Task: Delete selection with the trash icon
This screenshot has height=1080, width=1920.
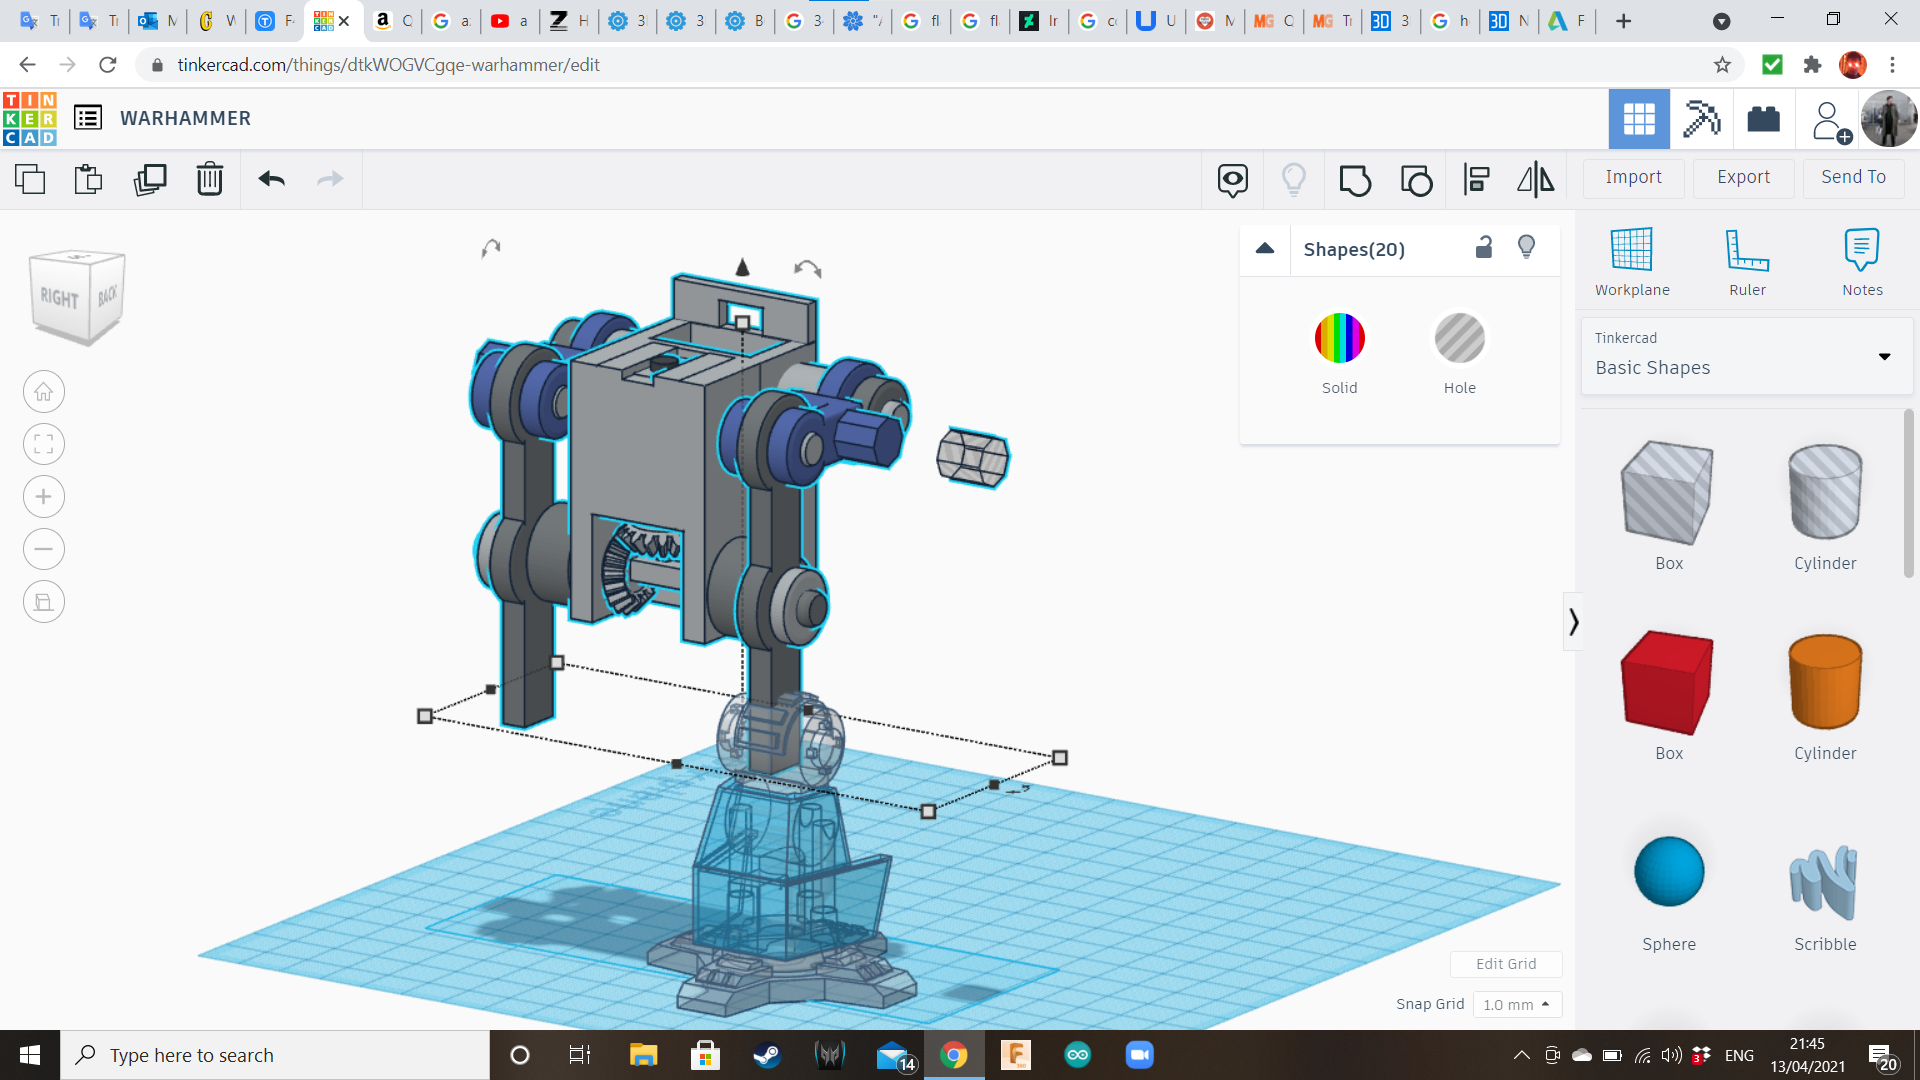Action: (x=210, y=180)
